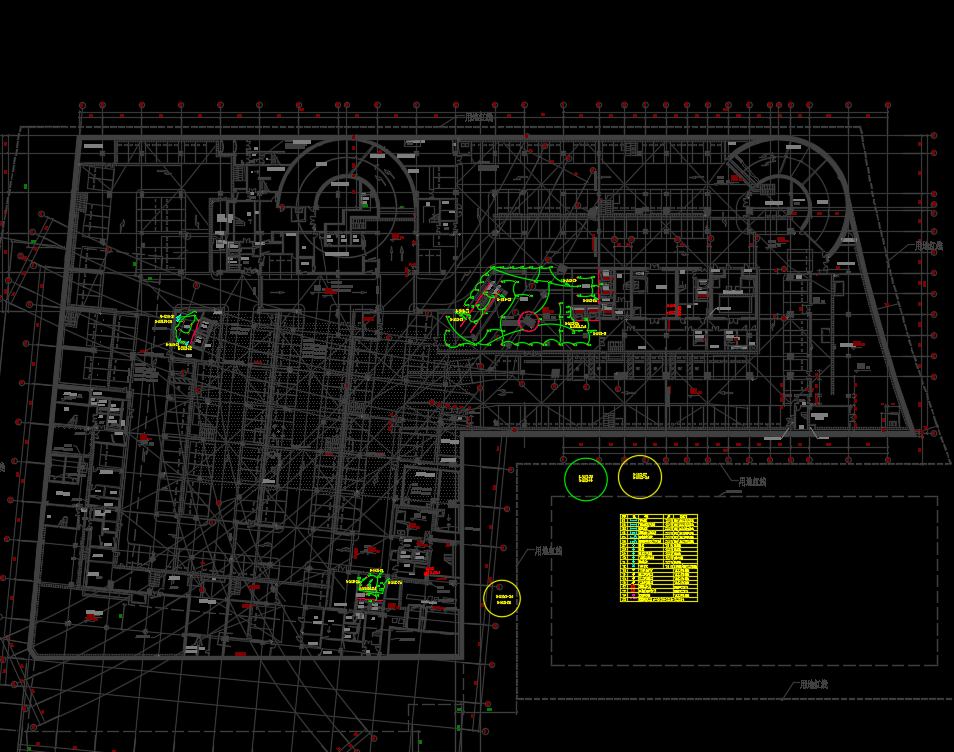Screen dimensions: 954x752
Task: Click the green circle callout below the plan
Action: tap(585, 479)
